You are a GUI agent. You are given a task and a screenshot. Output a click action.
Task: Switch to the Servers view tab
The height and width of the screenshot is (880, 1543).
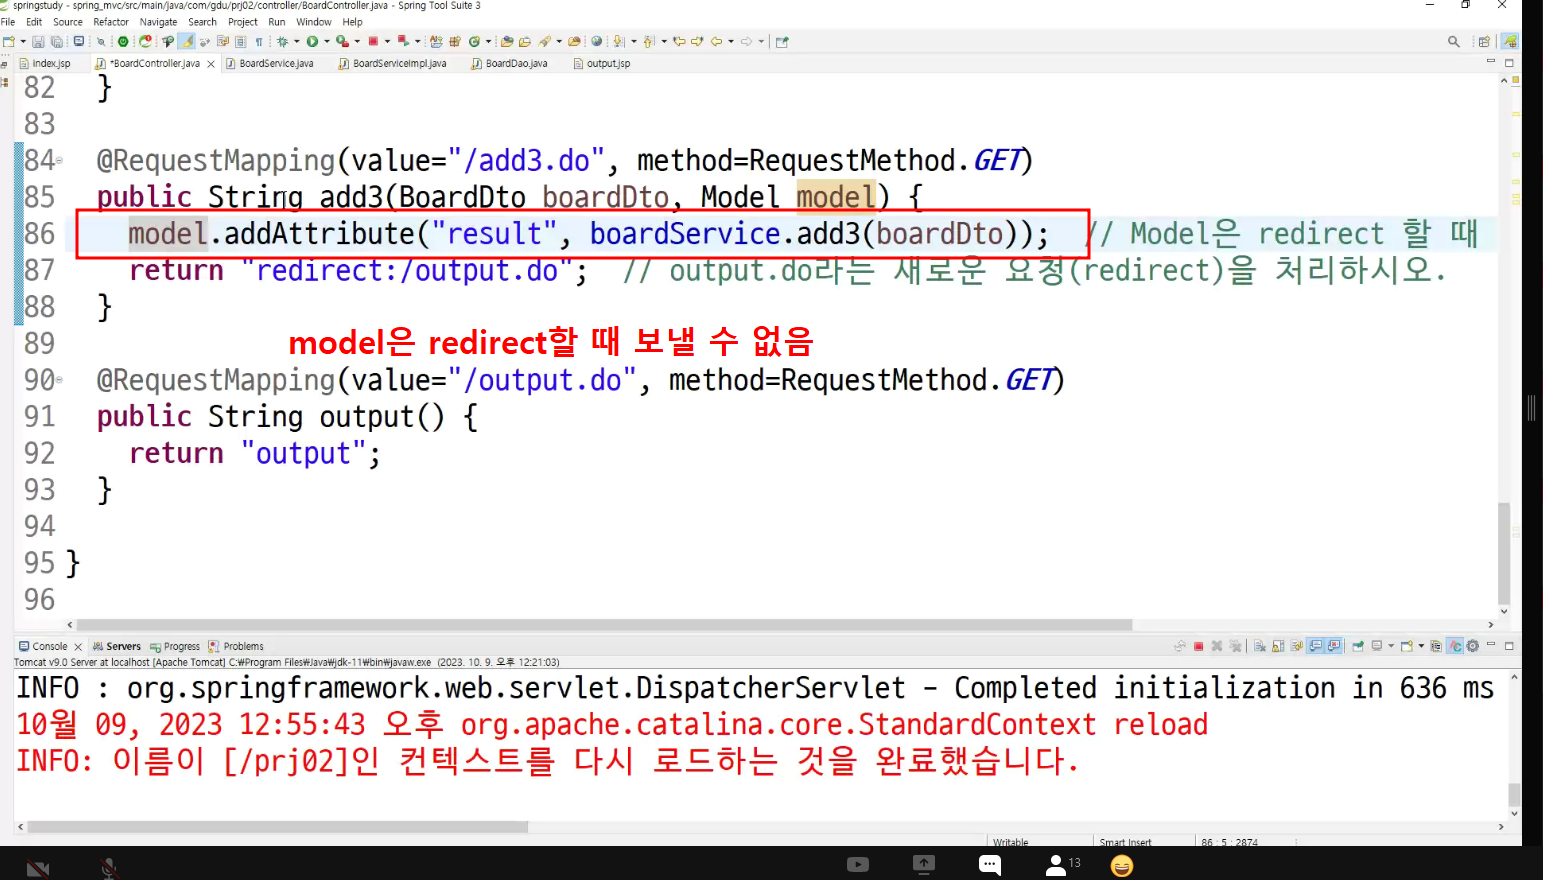tap(117, 646)
